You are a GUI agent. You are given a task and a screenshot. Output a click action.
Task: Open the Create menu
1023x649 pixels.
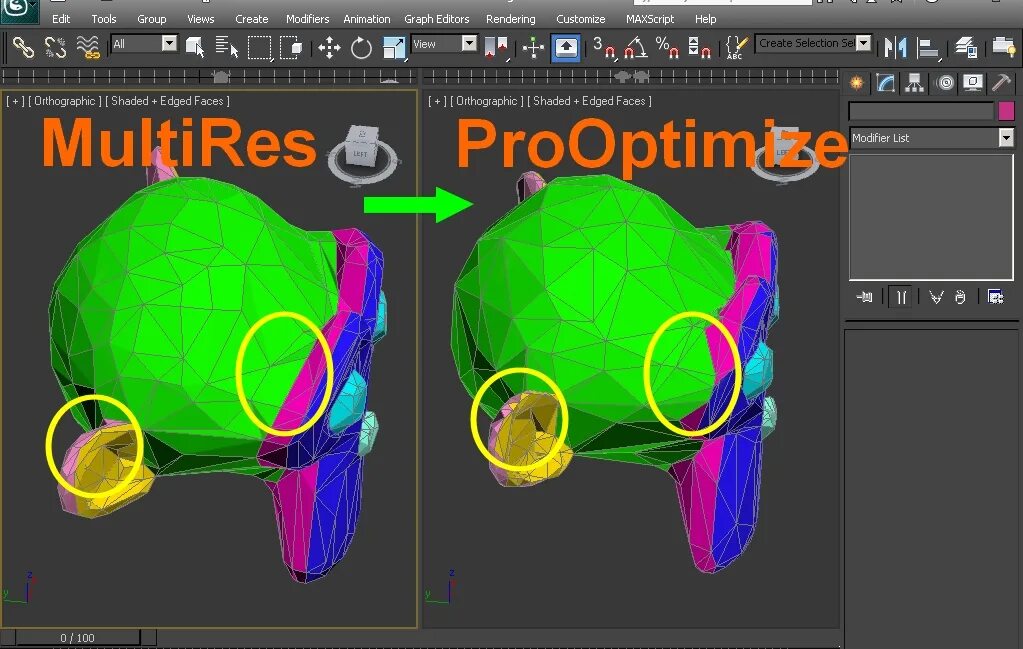click(x=251, y=19)
